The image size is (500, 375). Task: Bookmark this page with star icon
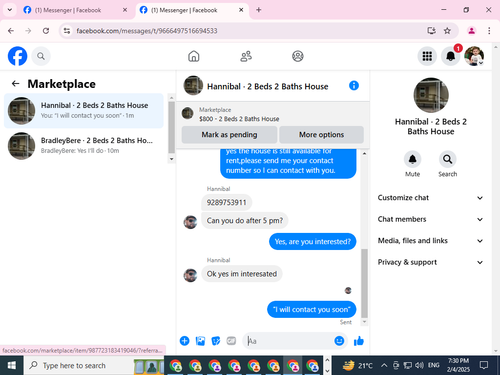coord(447,31)
